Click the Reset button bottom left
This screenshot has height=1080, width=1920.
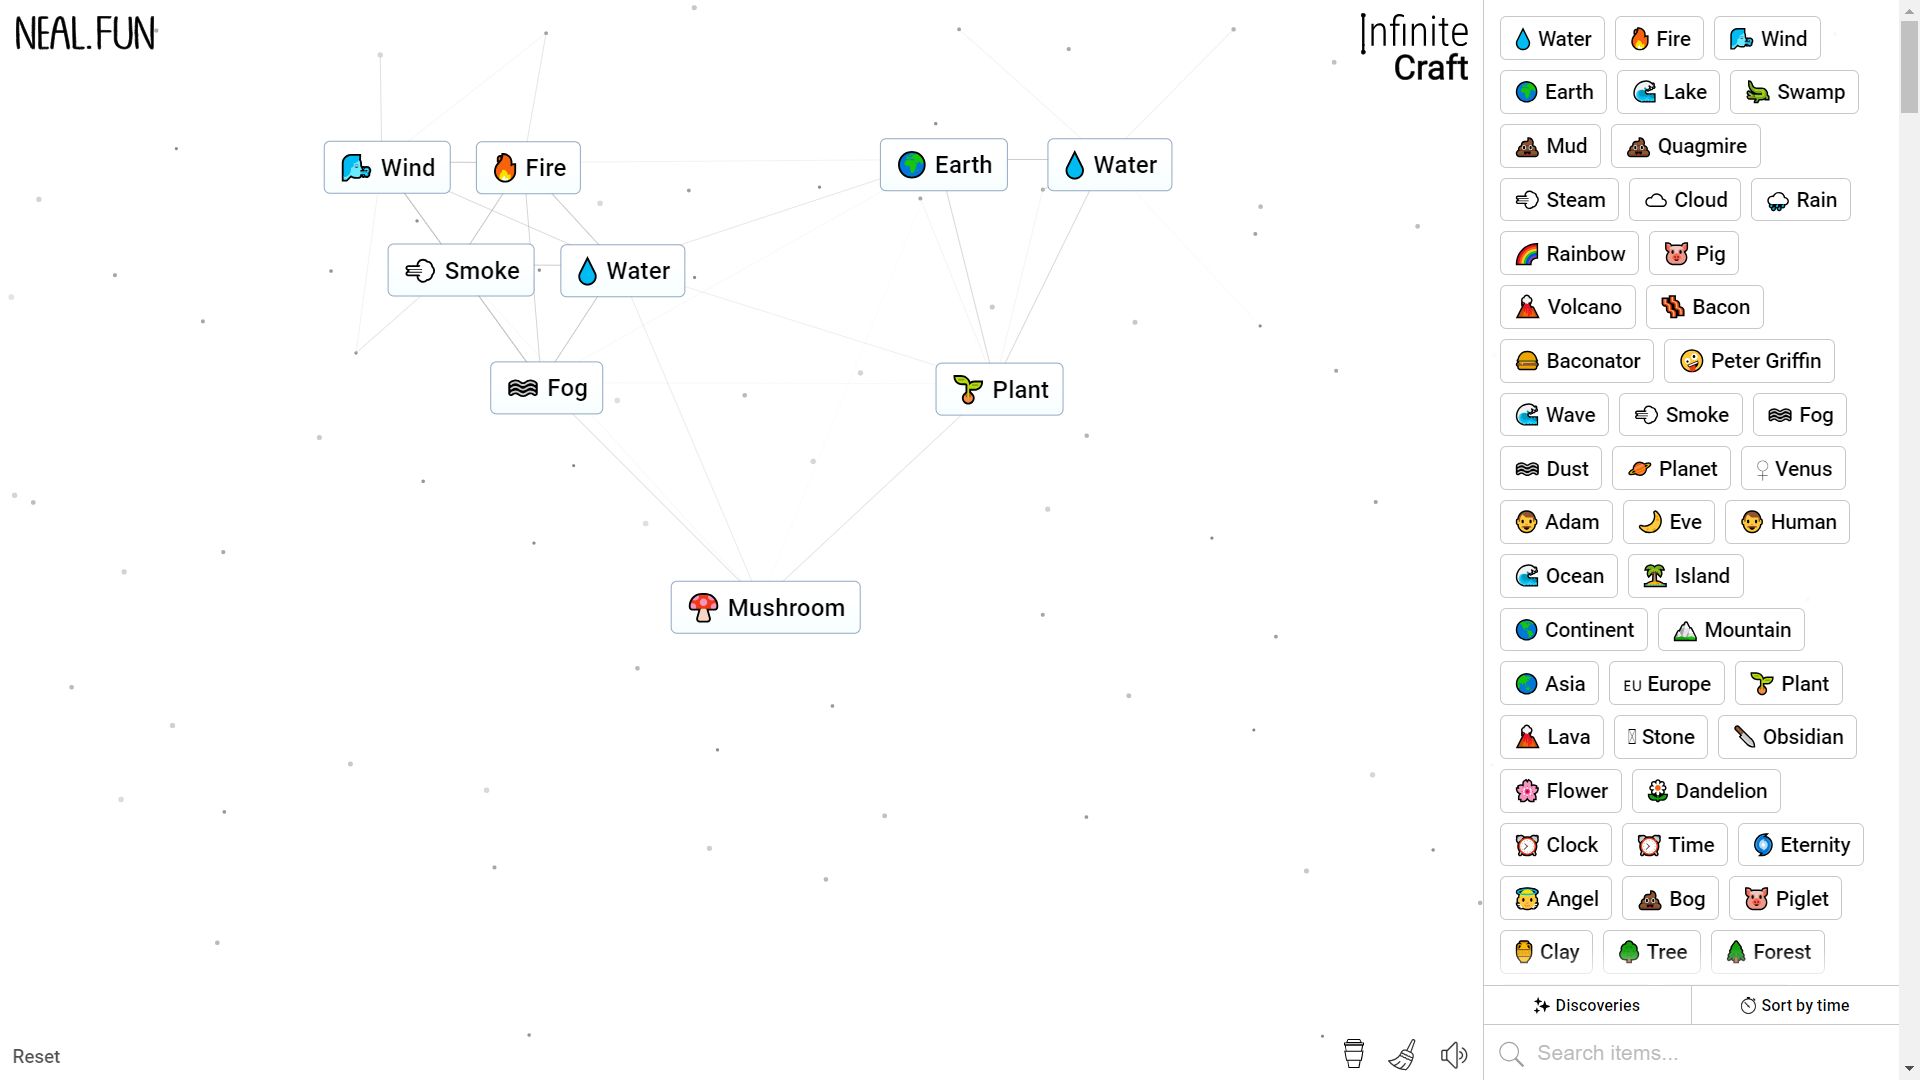click(x=36, y=1055)
